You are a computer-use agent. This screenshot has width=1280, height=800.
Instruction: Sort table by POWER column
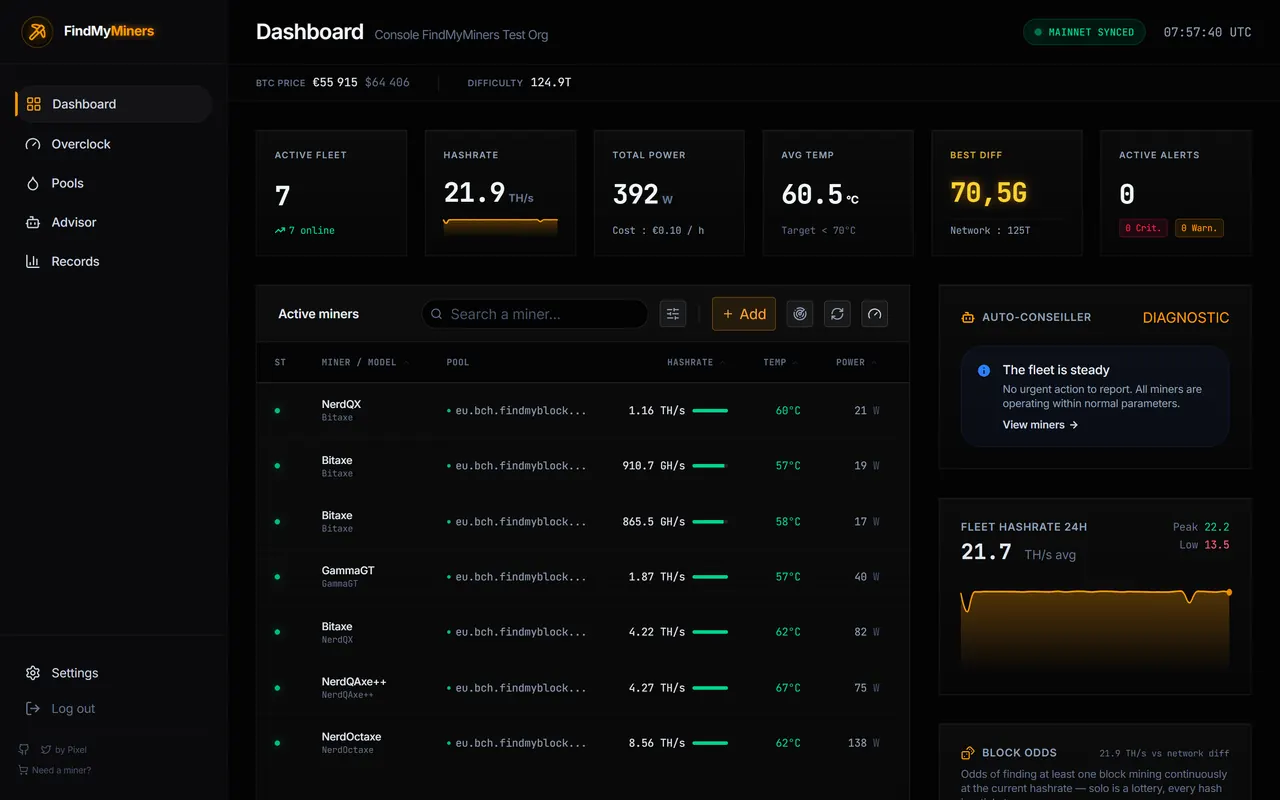(x=856, y=362)
